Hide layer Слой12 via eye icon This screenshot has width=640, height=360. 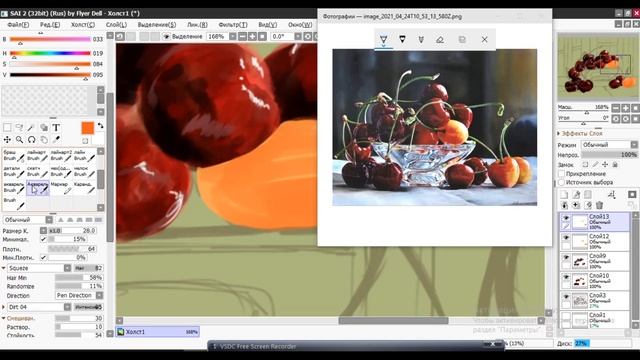(566, 237)
